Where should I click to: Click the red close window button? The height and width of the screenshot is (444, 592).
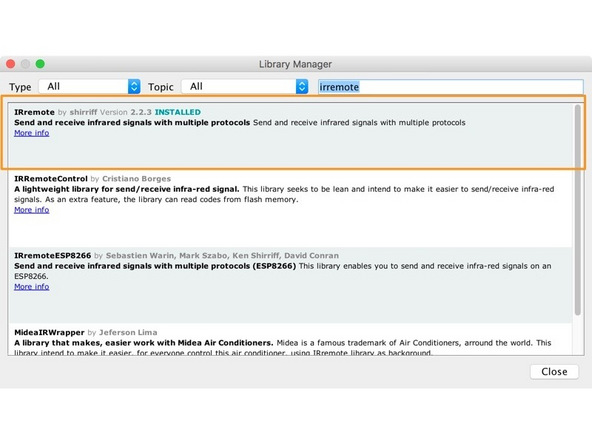pos(11,64)
